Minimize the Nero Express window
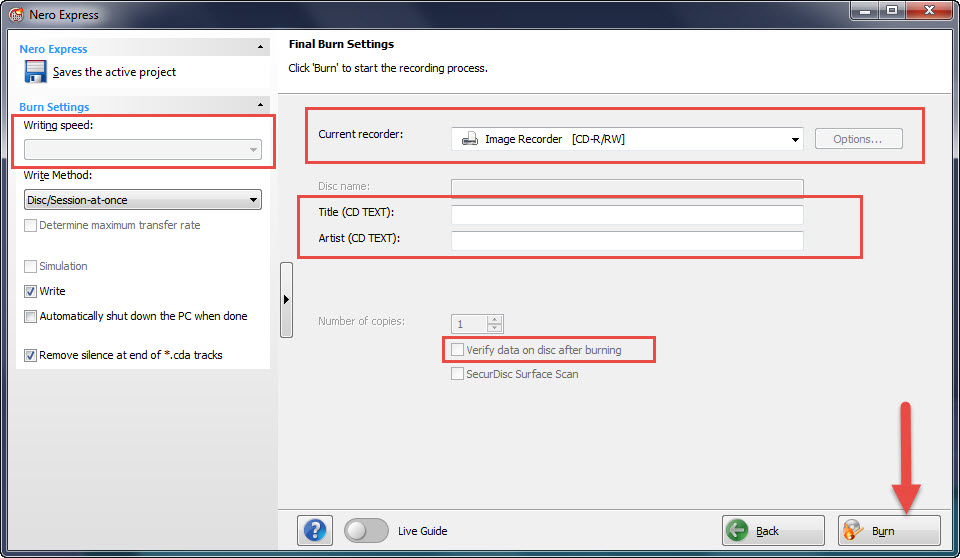This screenshot has width=960, height=558. coord(864,11)
